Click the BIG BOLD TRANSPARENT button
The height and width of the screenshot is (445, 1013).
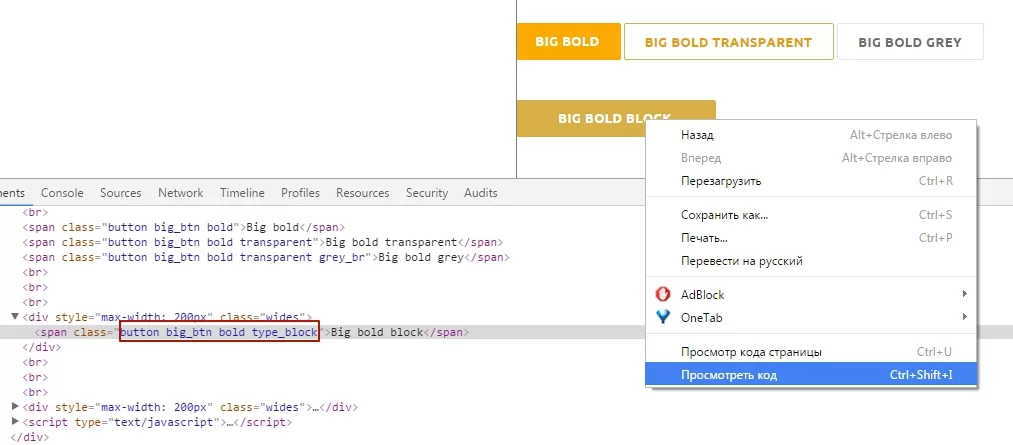(x=728, y=42)
